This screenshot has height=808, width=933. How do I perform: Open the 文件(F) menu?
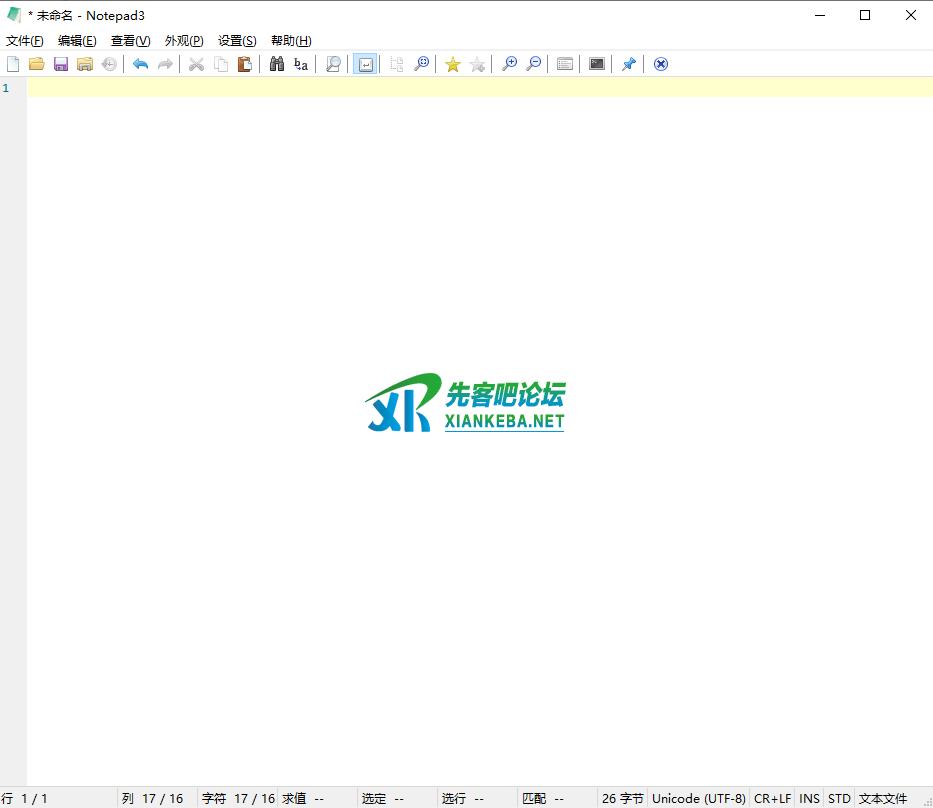click(24, 40)
